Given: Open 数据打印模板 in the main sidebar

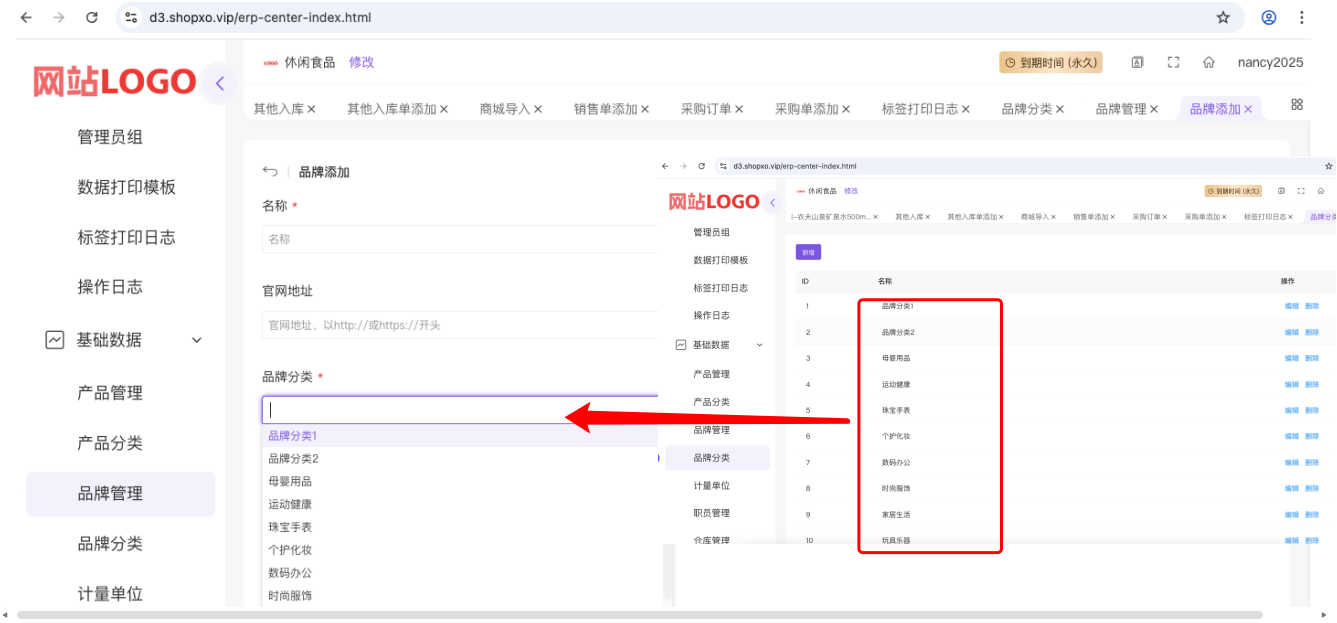Looking at the screenshot, I should coord(126,187).
